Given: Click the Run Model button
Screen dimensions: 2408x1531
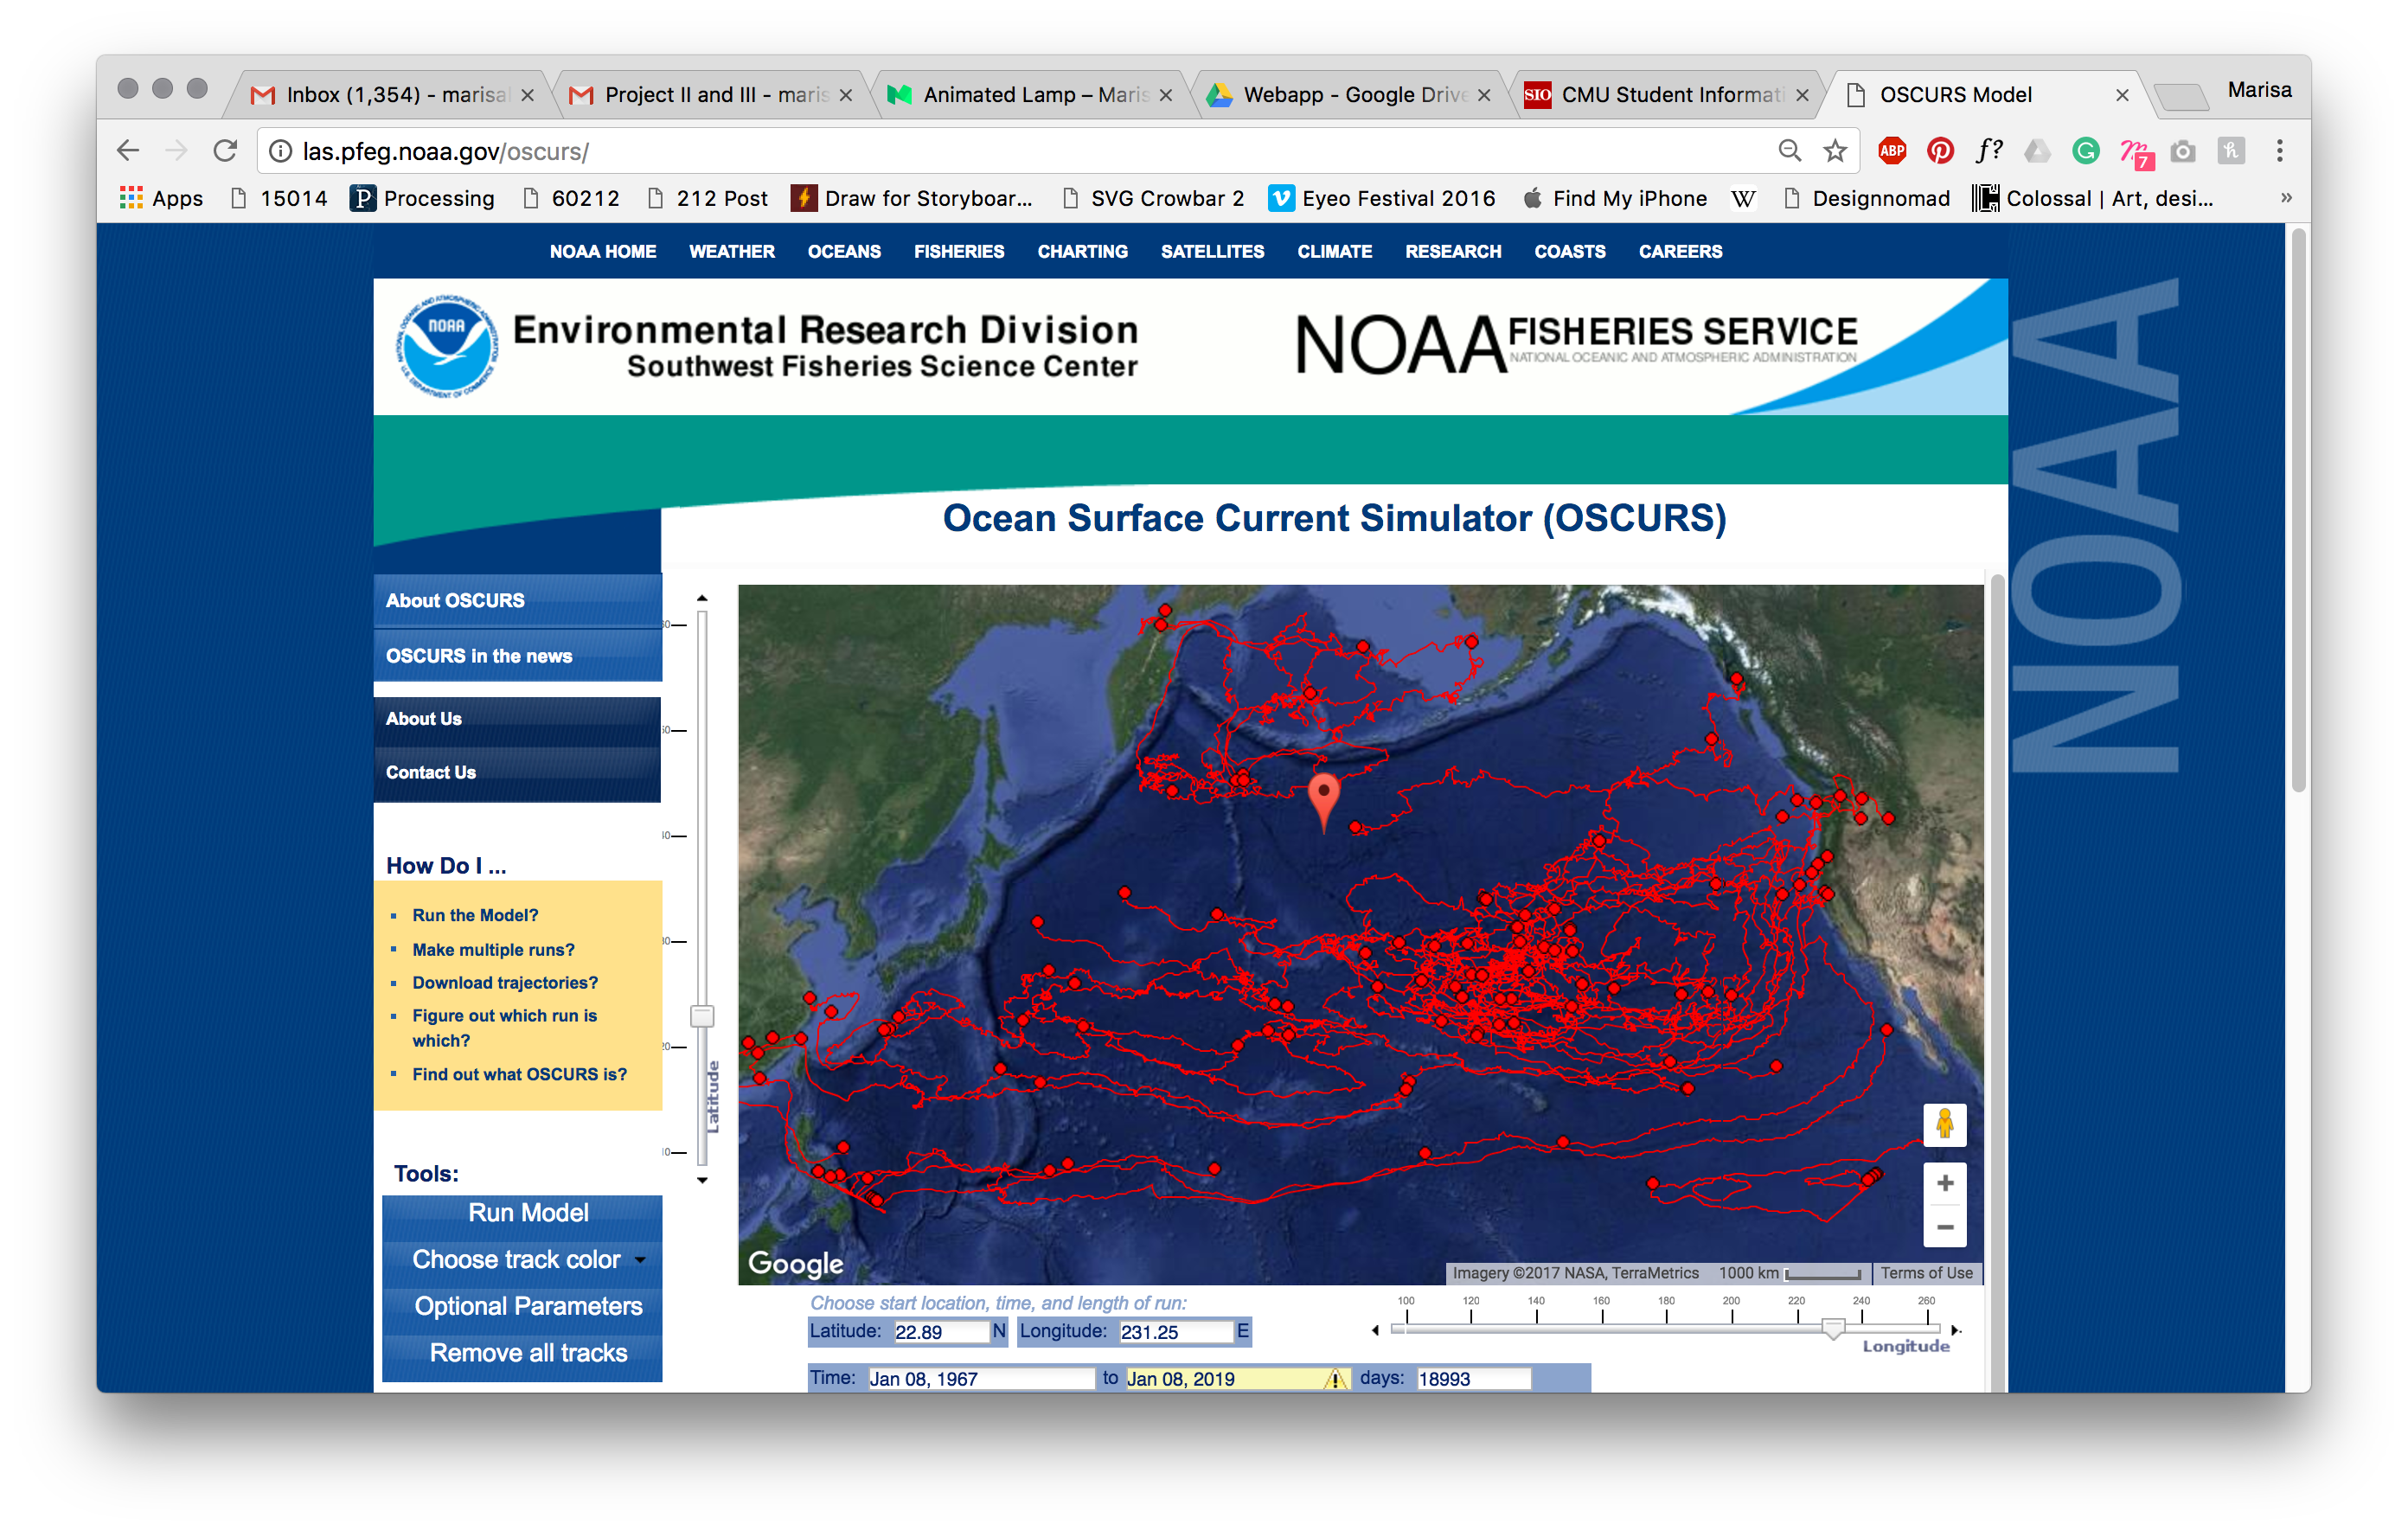Looking at the screenshot, I should tap(522, 1213).
